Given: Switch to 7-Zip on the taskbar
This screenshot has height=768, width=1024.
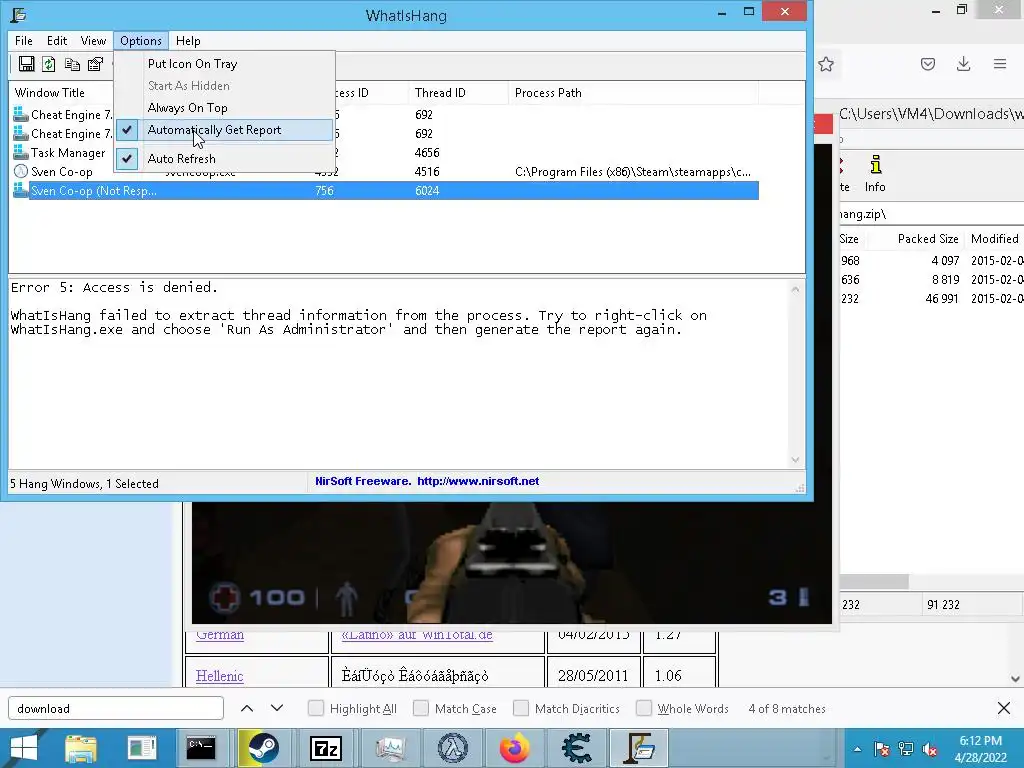Looking at the screenshot, I should (325, 748).
